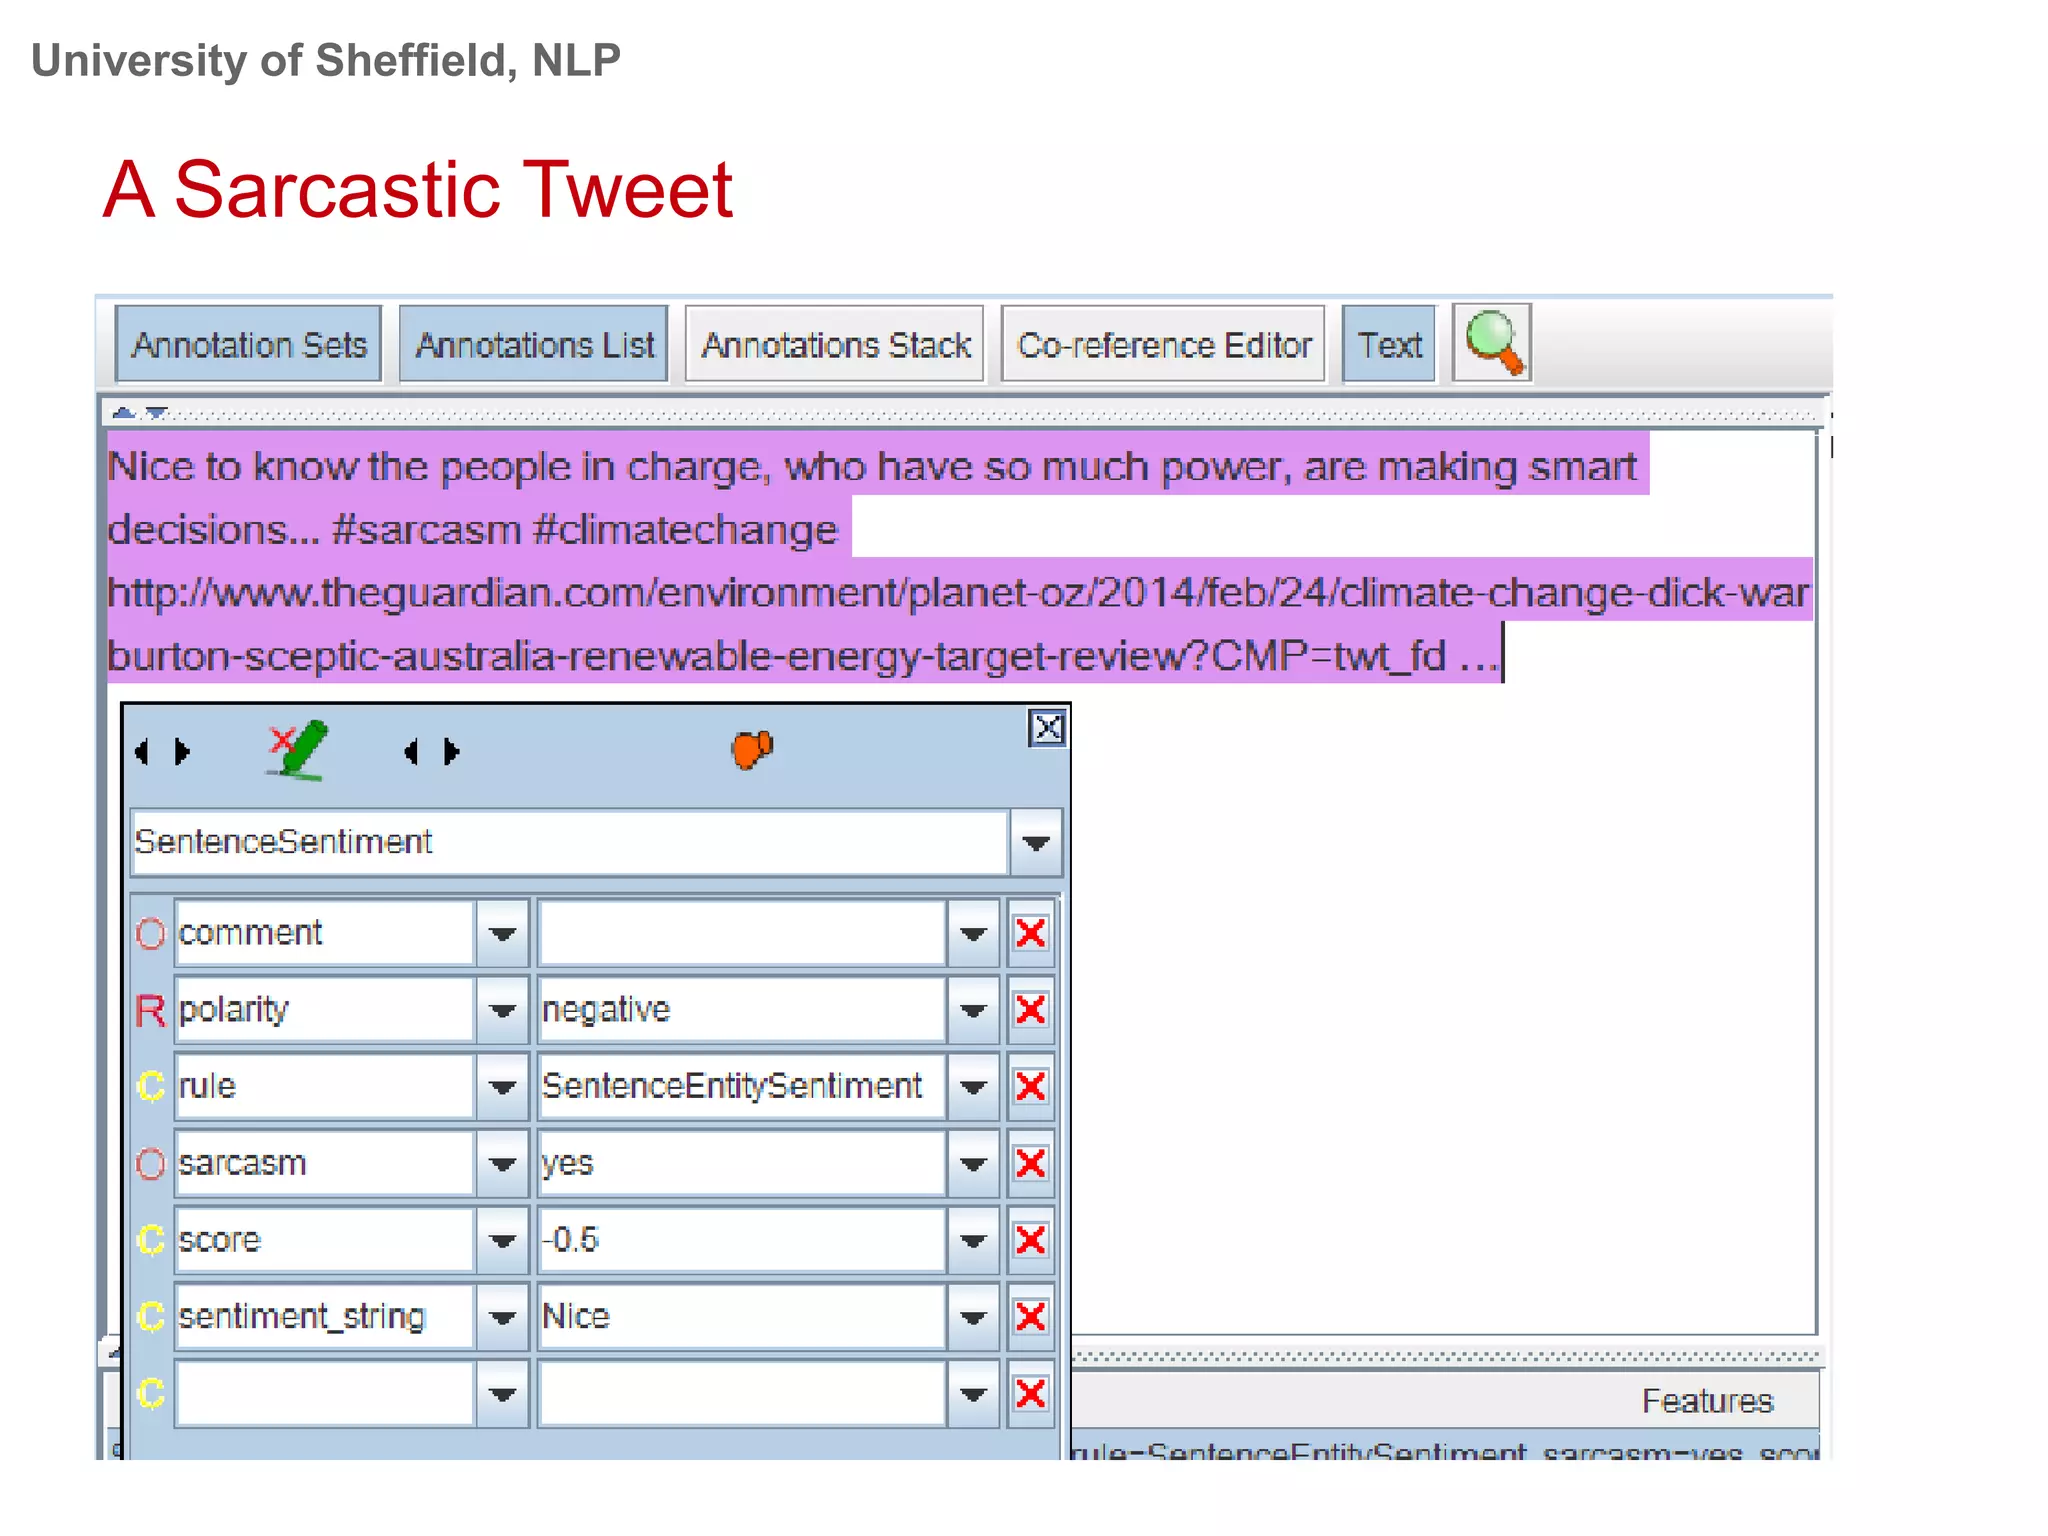2048x1536 pixels.
Task: Open the negative polarity value dropdown
Action: coord(973,1010)
